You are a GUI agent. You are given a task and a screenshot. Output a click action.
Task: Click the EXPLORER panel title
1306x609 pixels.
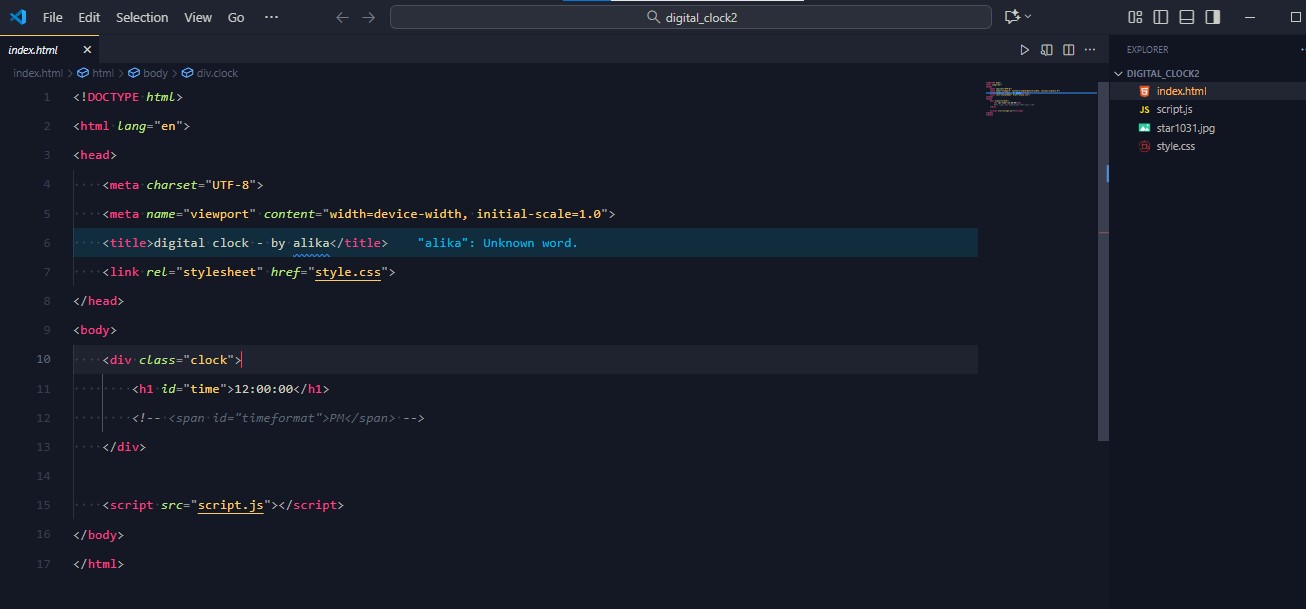pos(1147,49)
